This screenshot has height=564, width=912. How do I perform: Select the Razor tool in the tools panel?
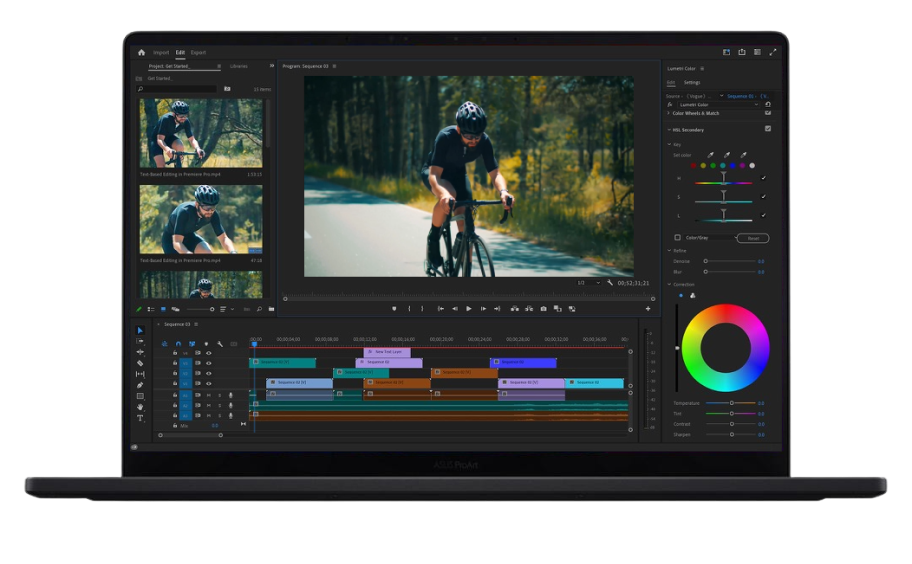(140, 363)
